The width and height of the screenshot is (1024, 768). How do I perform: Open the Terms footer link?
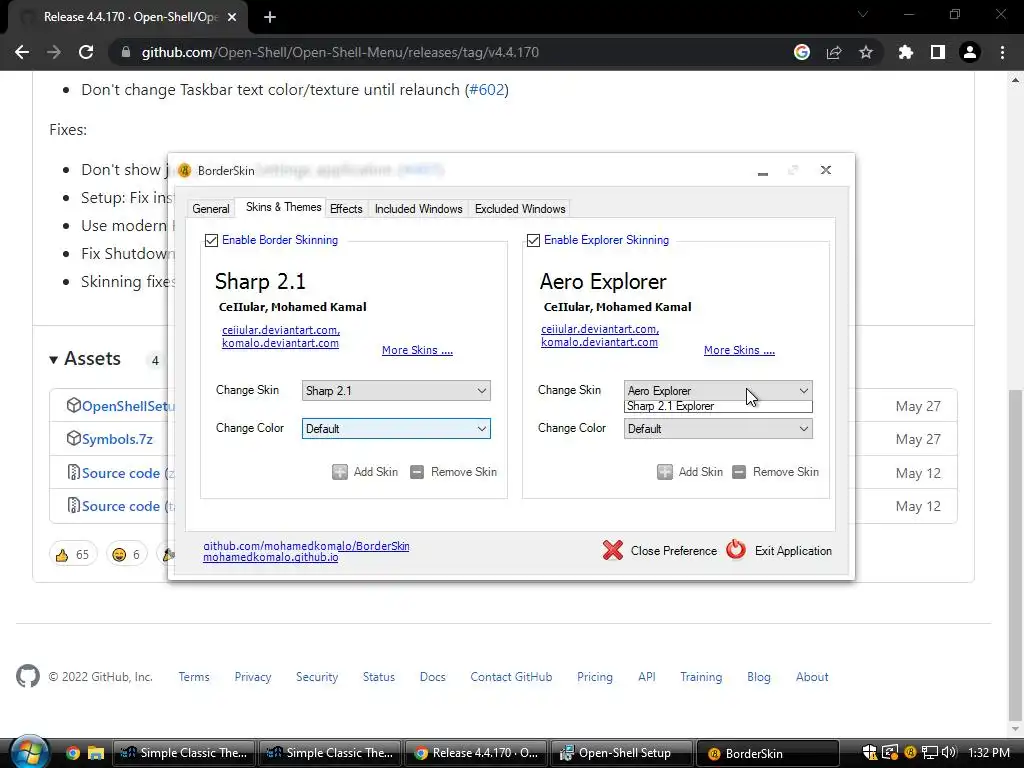pyautogui.click(x=194, y=677)
